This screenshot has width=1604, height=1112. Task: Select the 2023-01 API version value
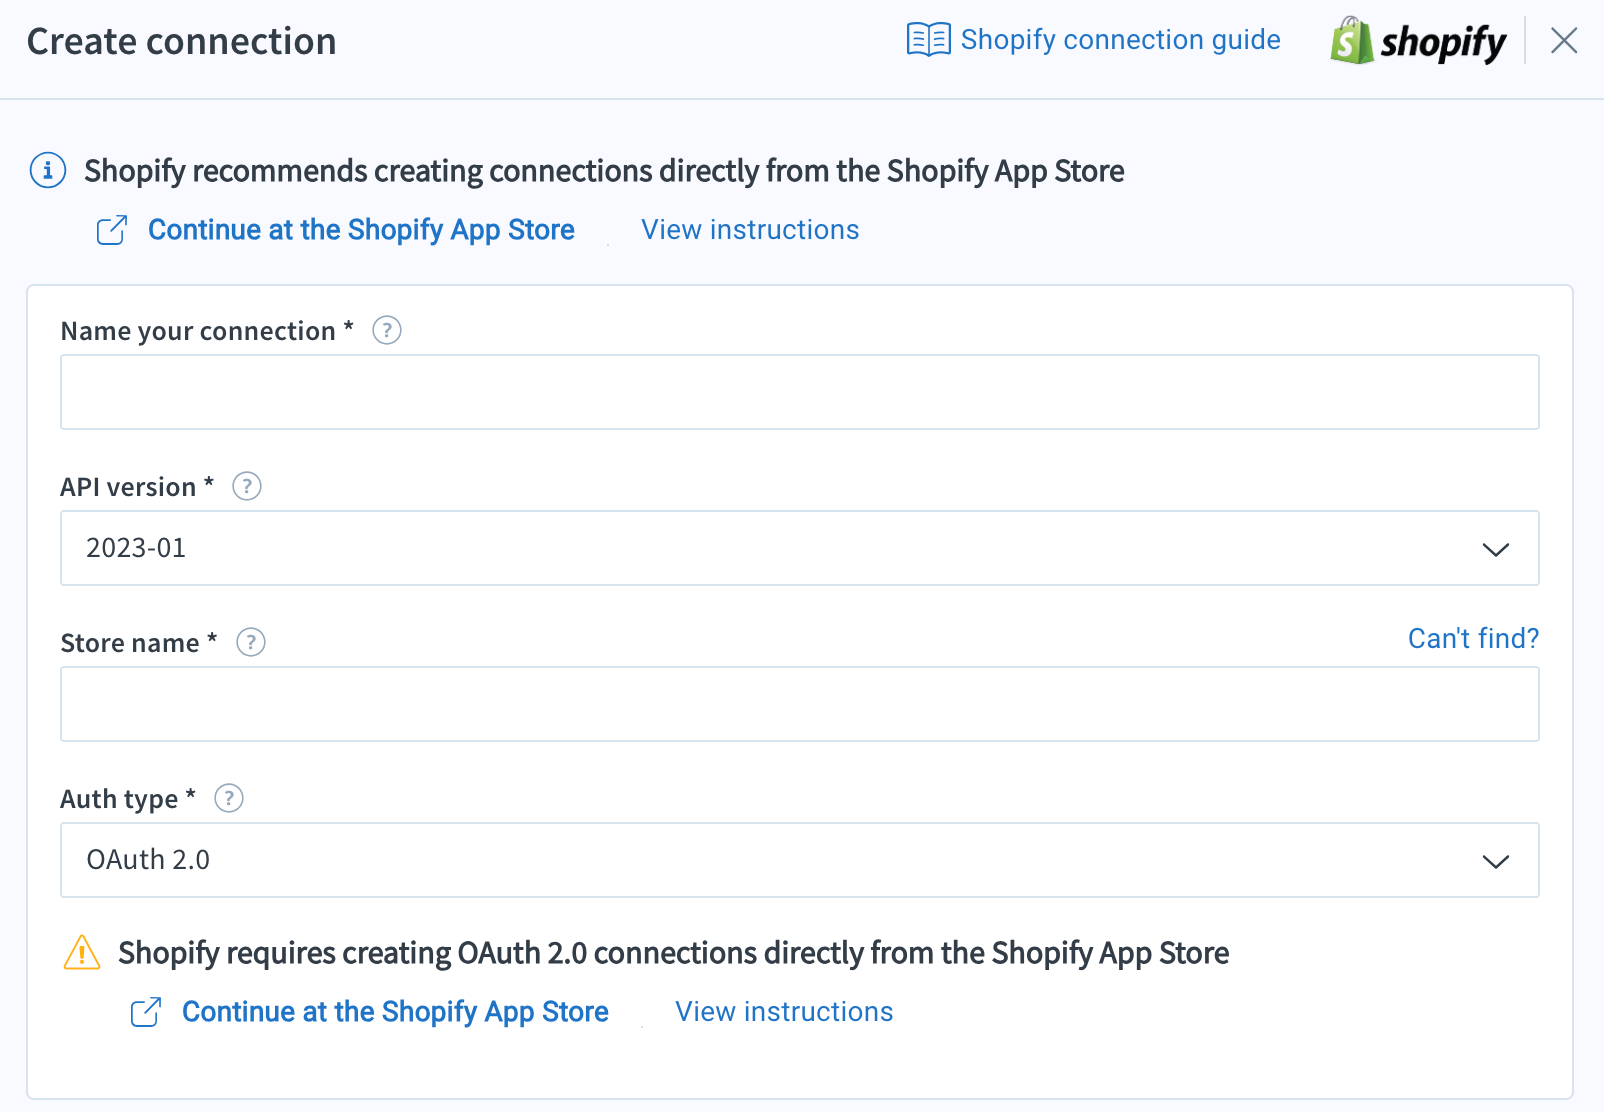(x=136, y=548)
